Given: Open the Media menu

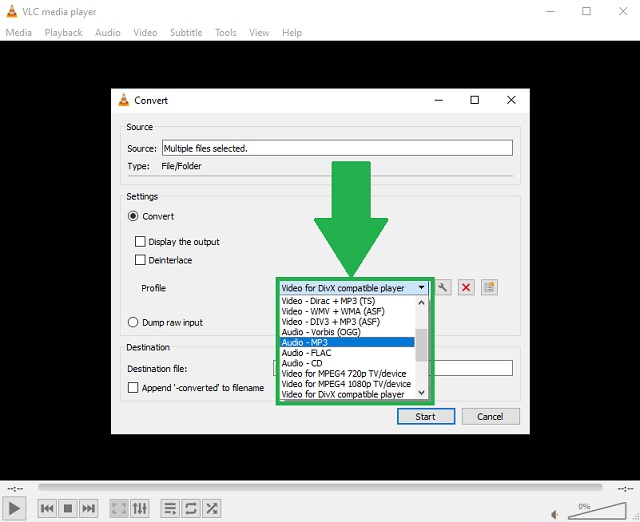Looking at the screenshot, I should [18, 33].
